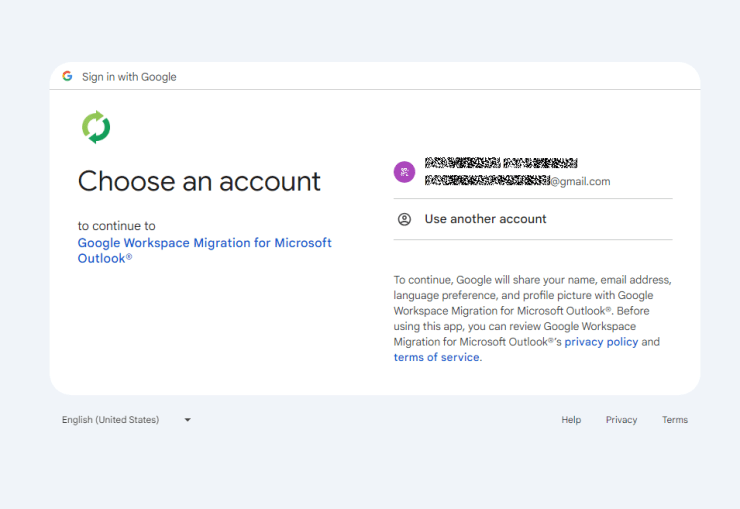This screenshot has height=509, width=740.
Task: Select Use another account
Action: [533, 219]
